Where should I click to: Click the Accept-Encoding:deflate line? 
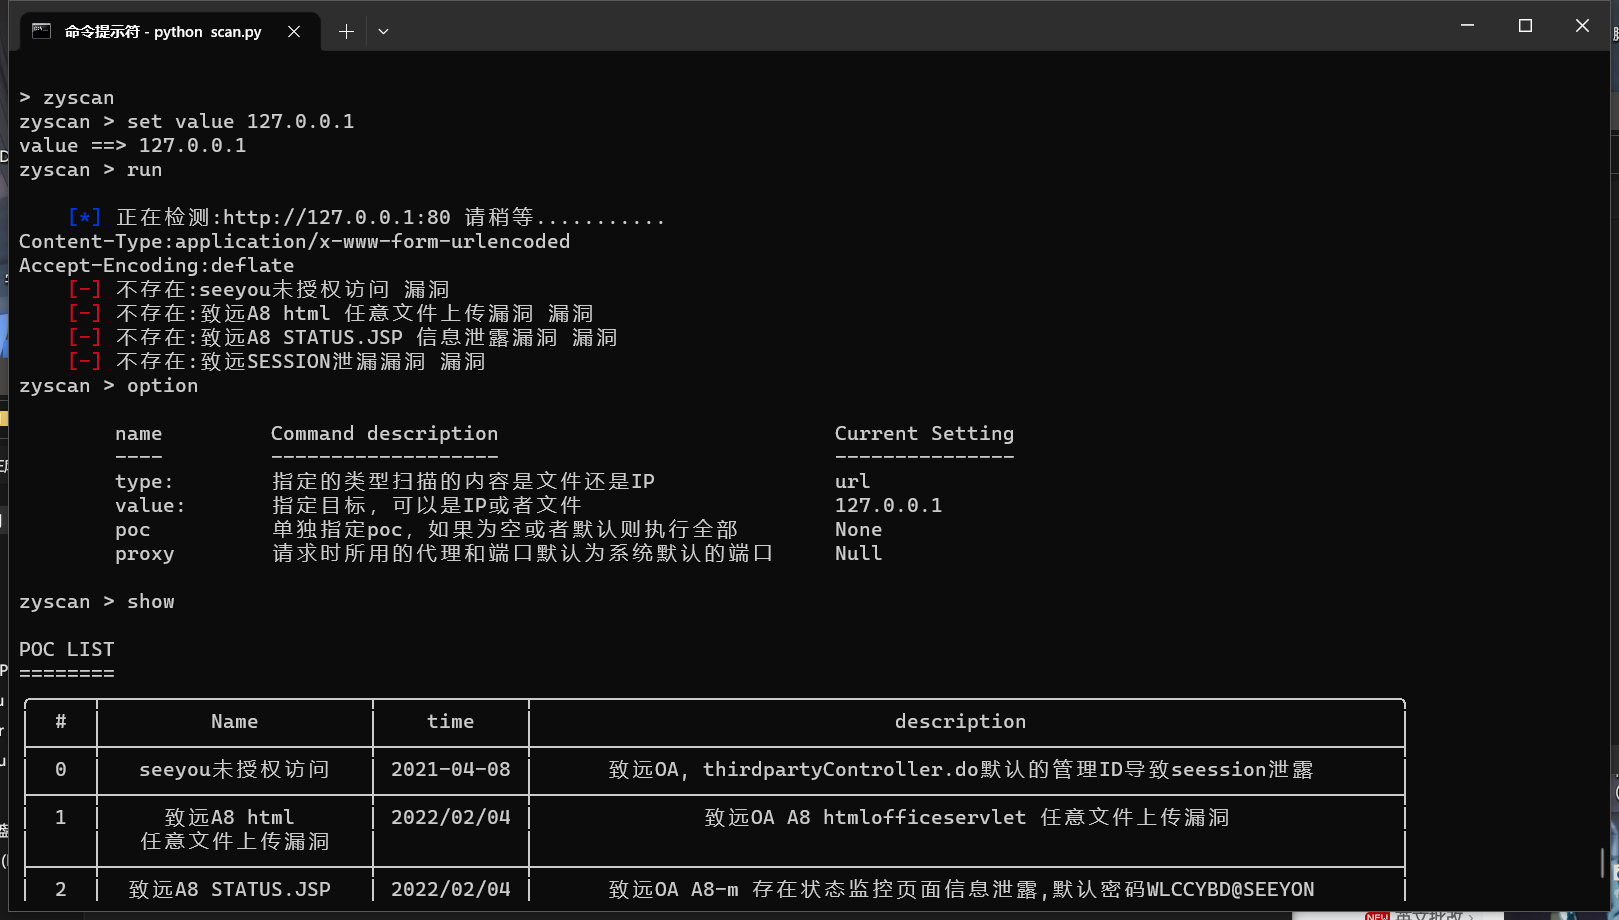coord(156,266)
